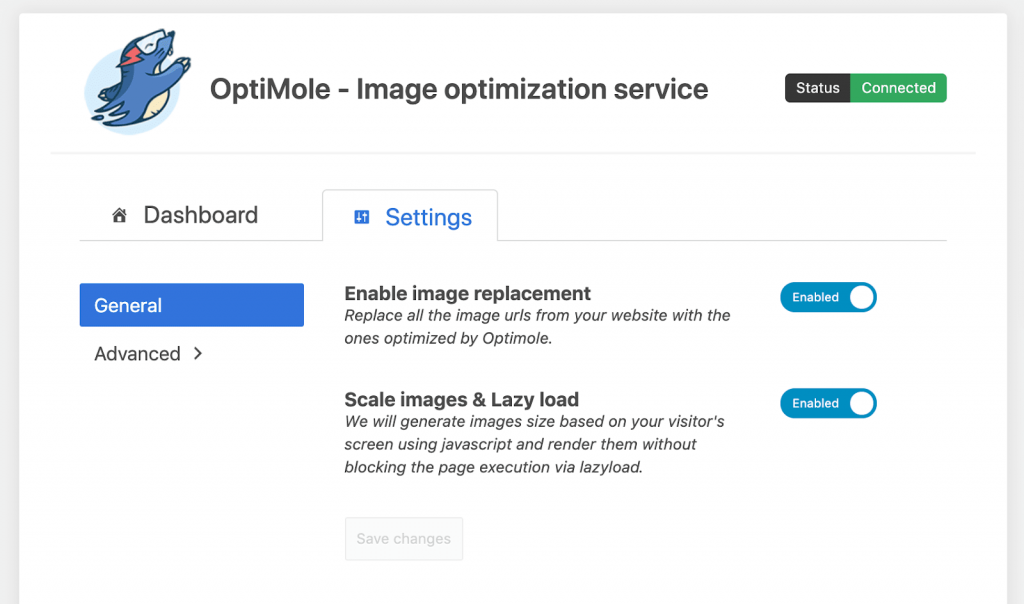Select the General settings section
The width and height of the screenshot is (1024, 604).
(191, 305)
